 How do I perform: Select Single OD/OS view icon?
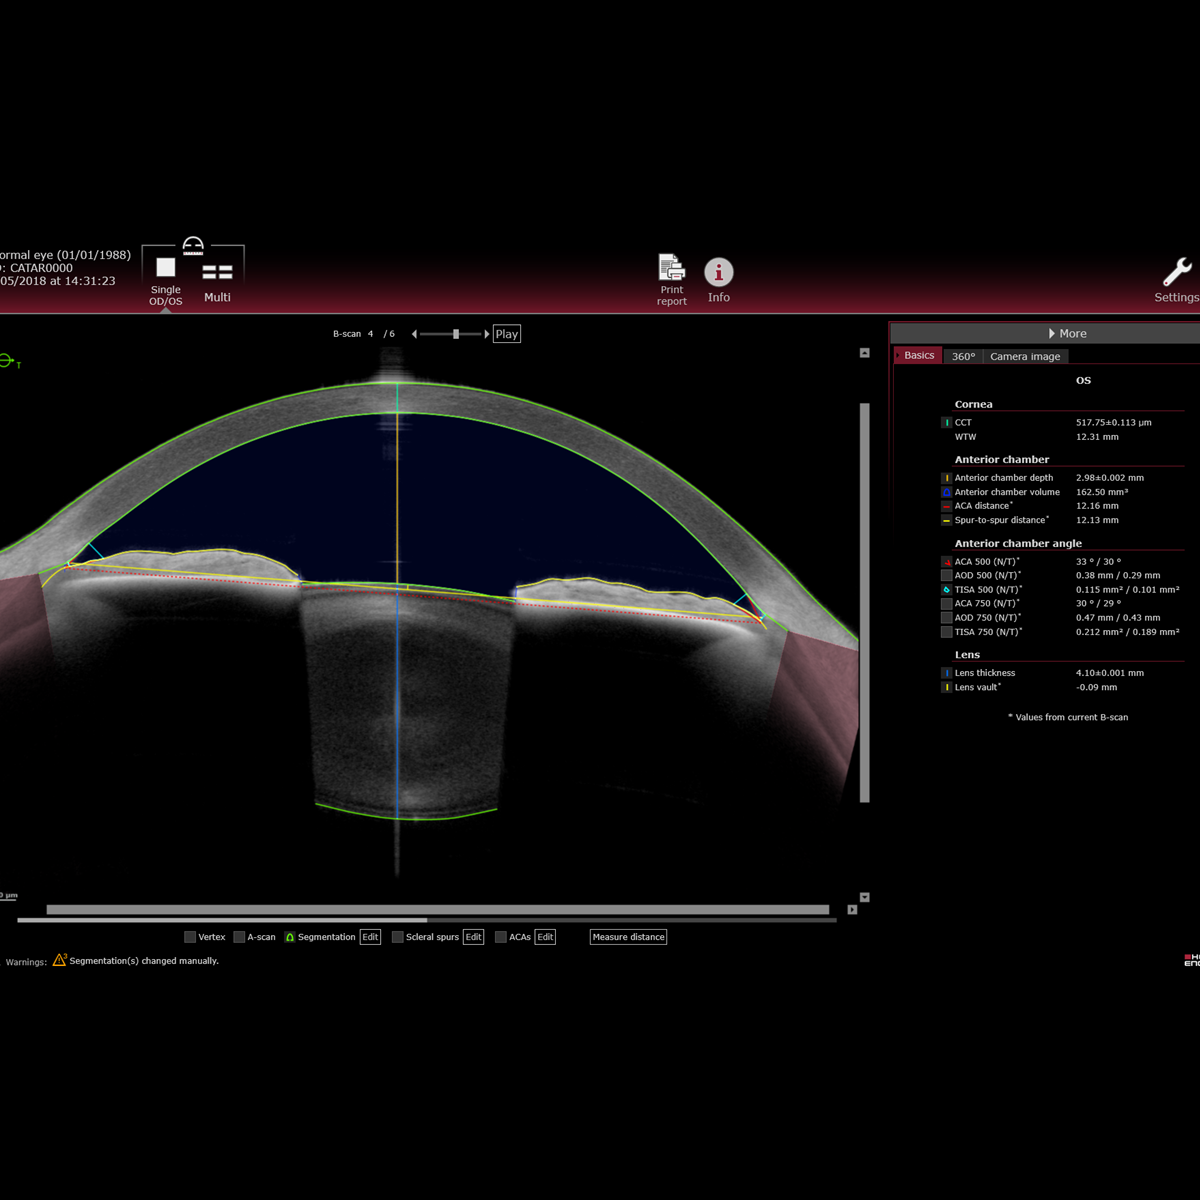[166, 268]
